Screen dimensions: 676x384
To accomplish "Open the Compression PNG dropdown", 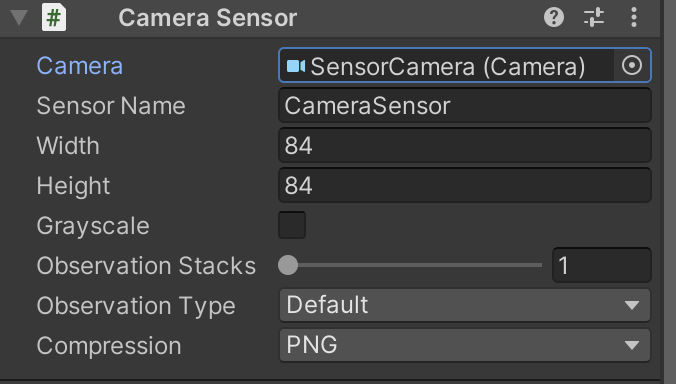I will pos(465,345).
